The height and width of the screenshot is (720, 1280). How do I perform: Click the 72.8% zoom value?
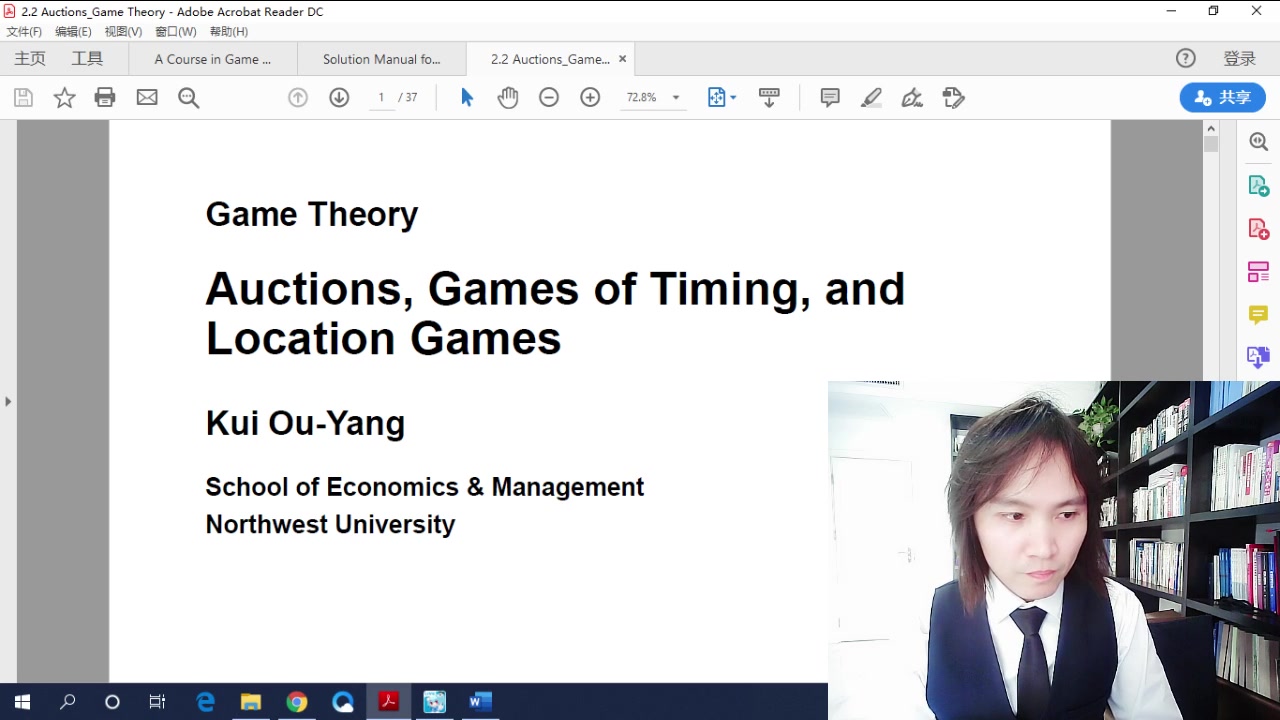641,97
